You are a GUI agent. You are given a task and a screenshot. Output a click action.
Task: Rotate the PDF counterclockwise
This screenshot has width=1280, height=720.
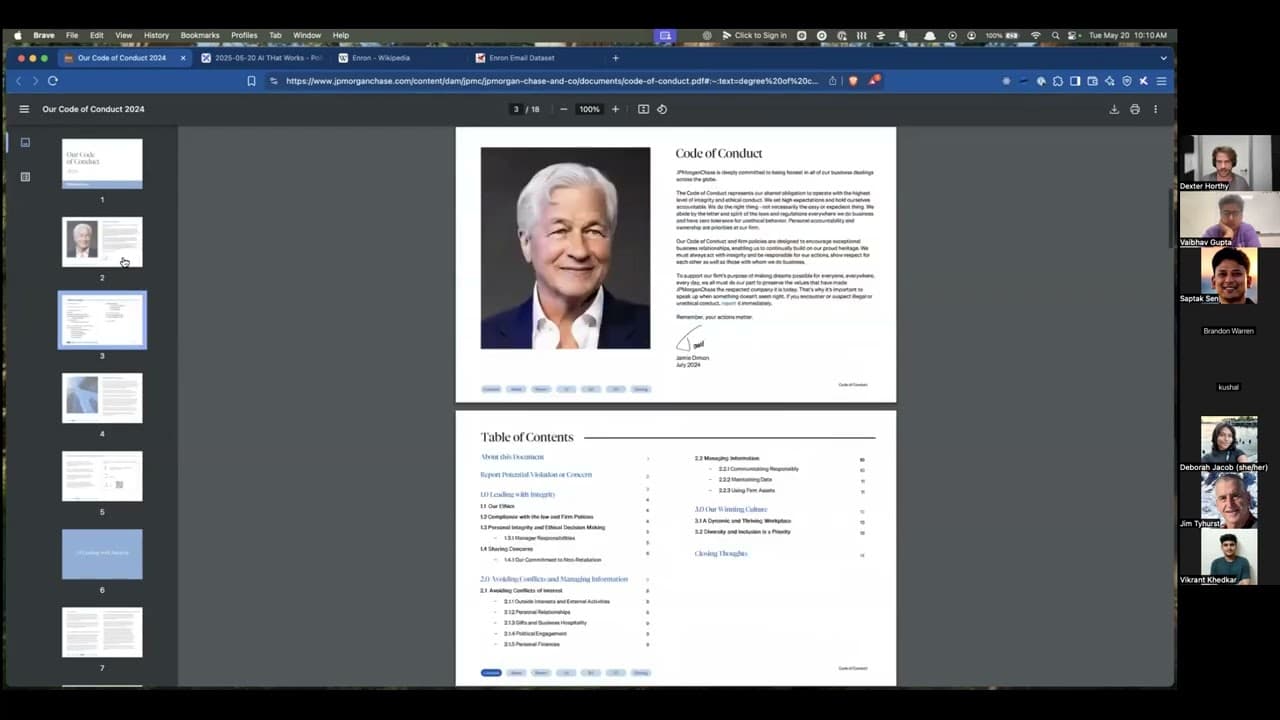pos(662,109)
